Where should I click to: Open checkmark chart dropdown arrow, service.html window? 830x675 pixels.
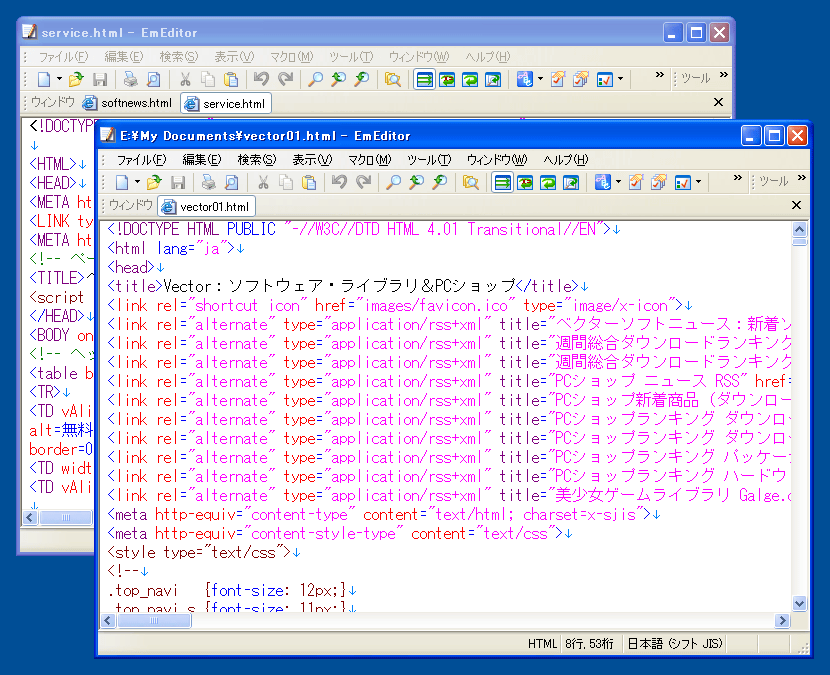tap(620, 79)
